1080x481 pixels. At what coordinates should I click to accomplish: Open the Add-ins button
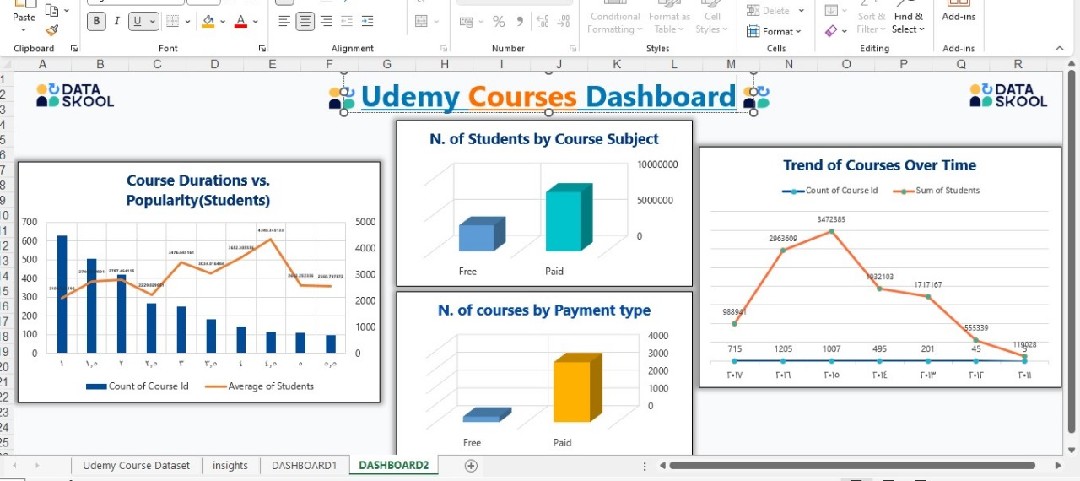959,12
